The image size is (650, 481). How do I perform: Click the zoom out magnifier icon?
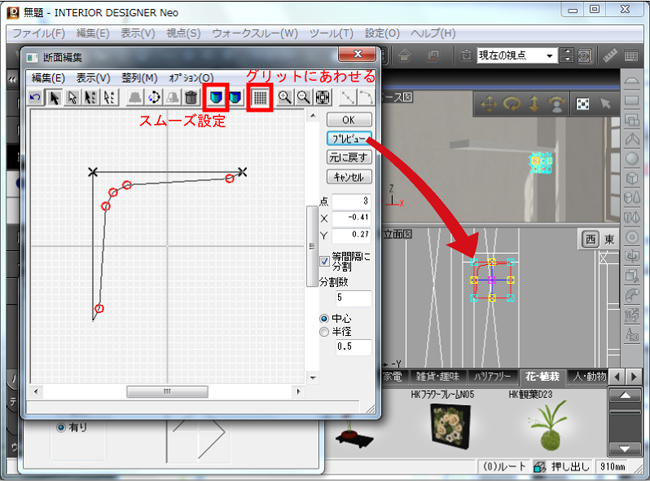point(304,98)
